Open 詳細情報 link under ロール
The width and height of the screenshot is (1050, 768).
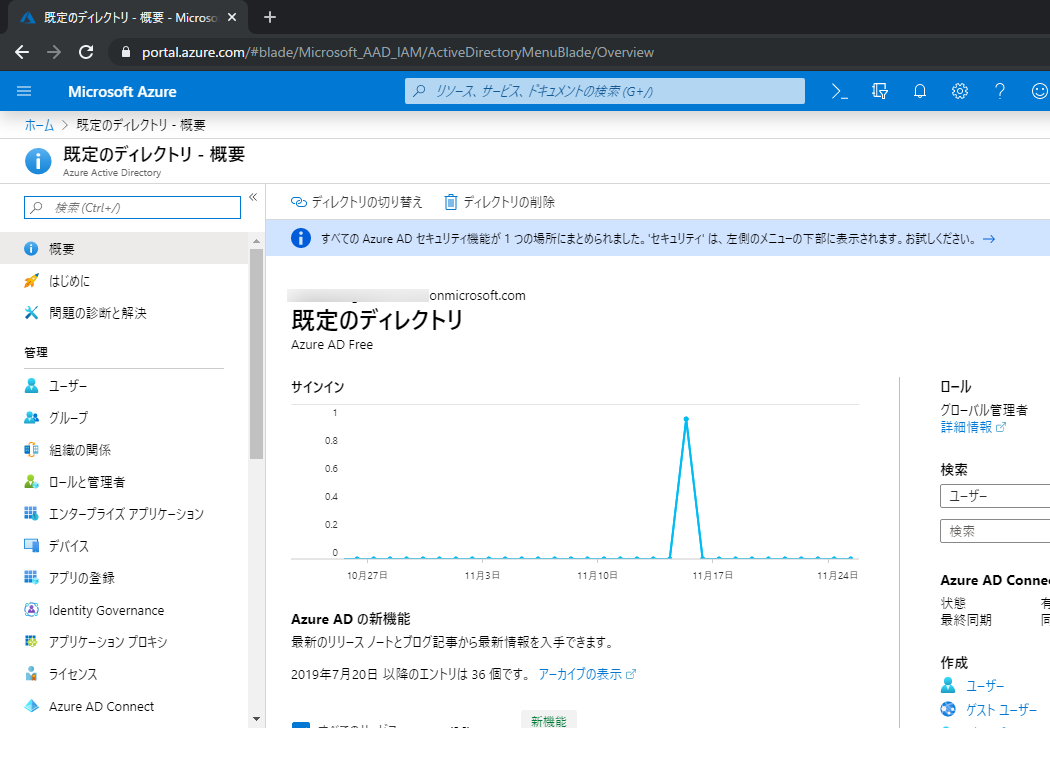(973, 427)
